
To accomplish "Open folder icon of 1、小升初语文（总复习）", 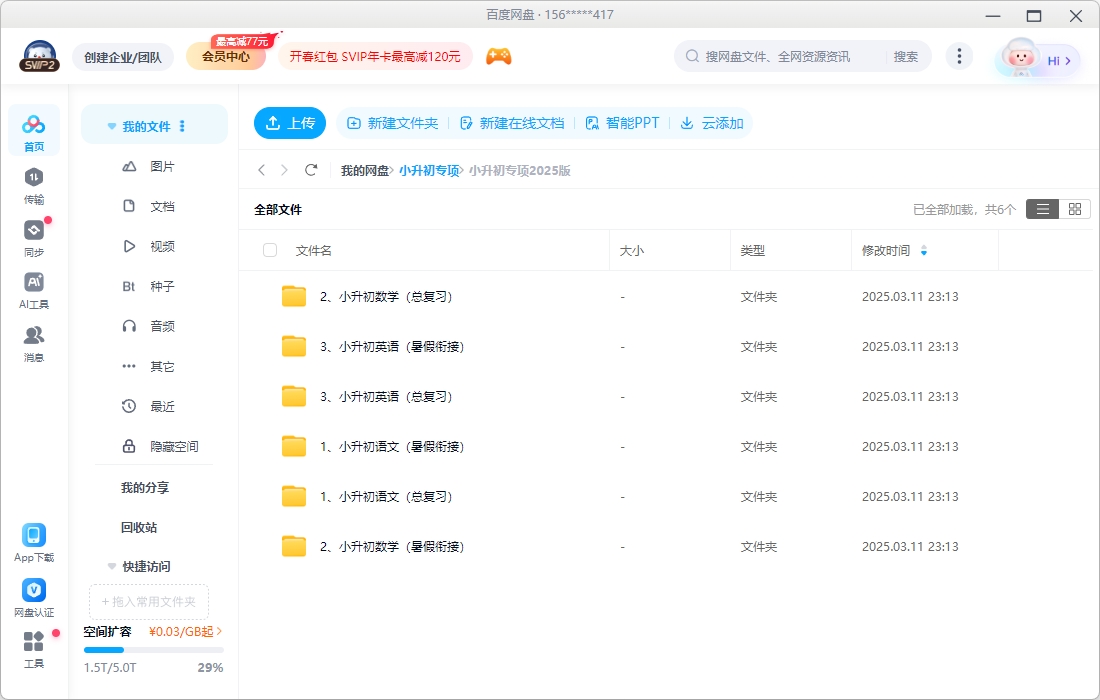I will tap(294, 497).
